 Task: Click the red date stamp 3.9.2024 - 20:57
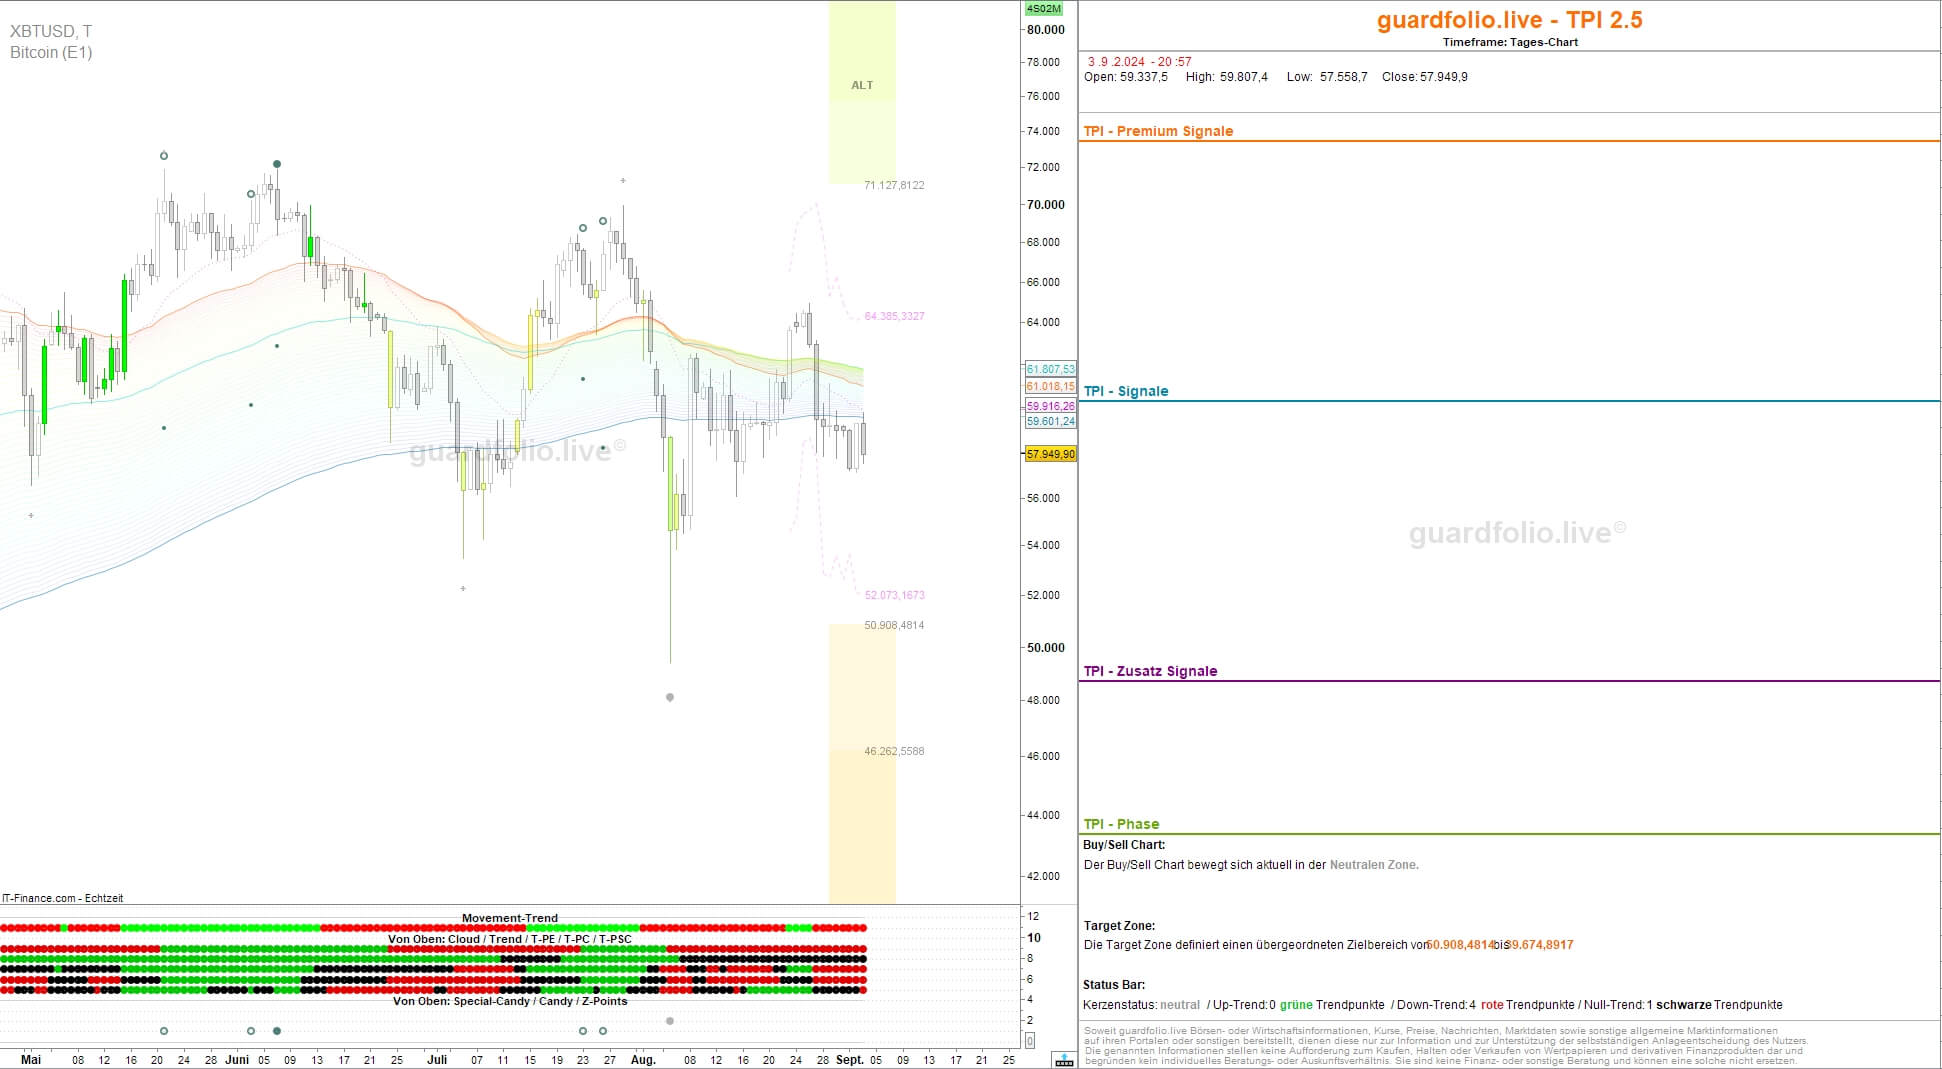1140,62
